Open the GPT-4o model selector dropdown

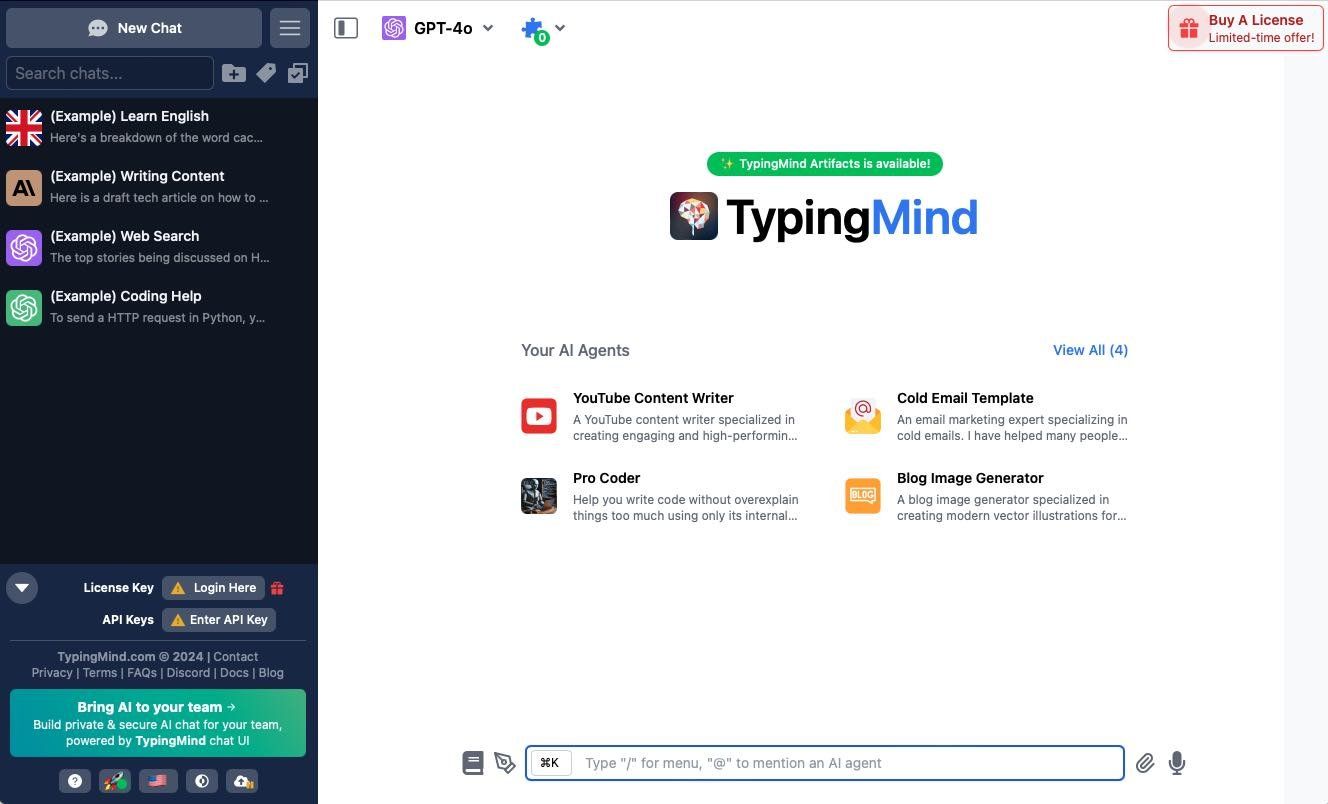(437, 28)
